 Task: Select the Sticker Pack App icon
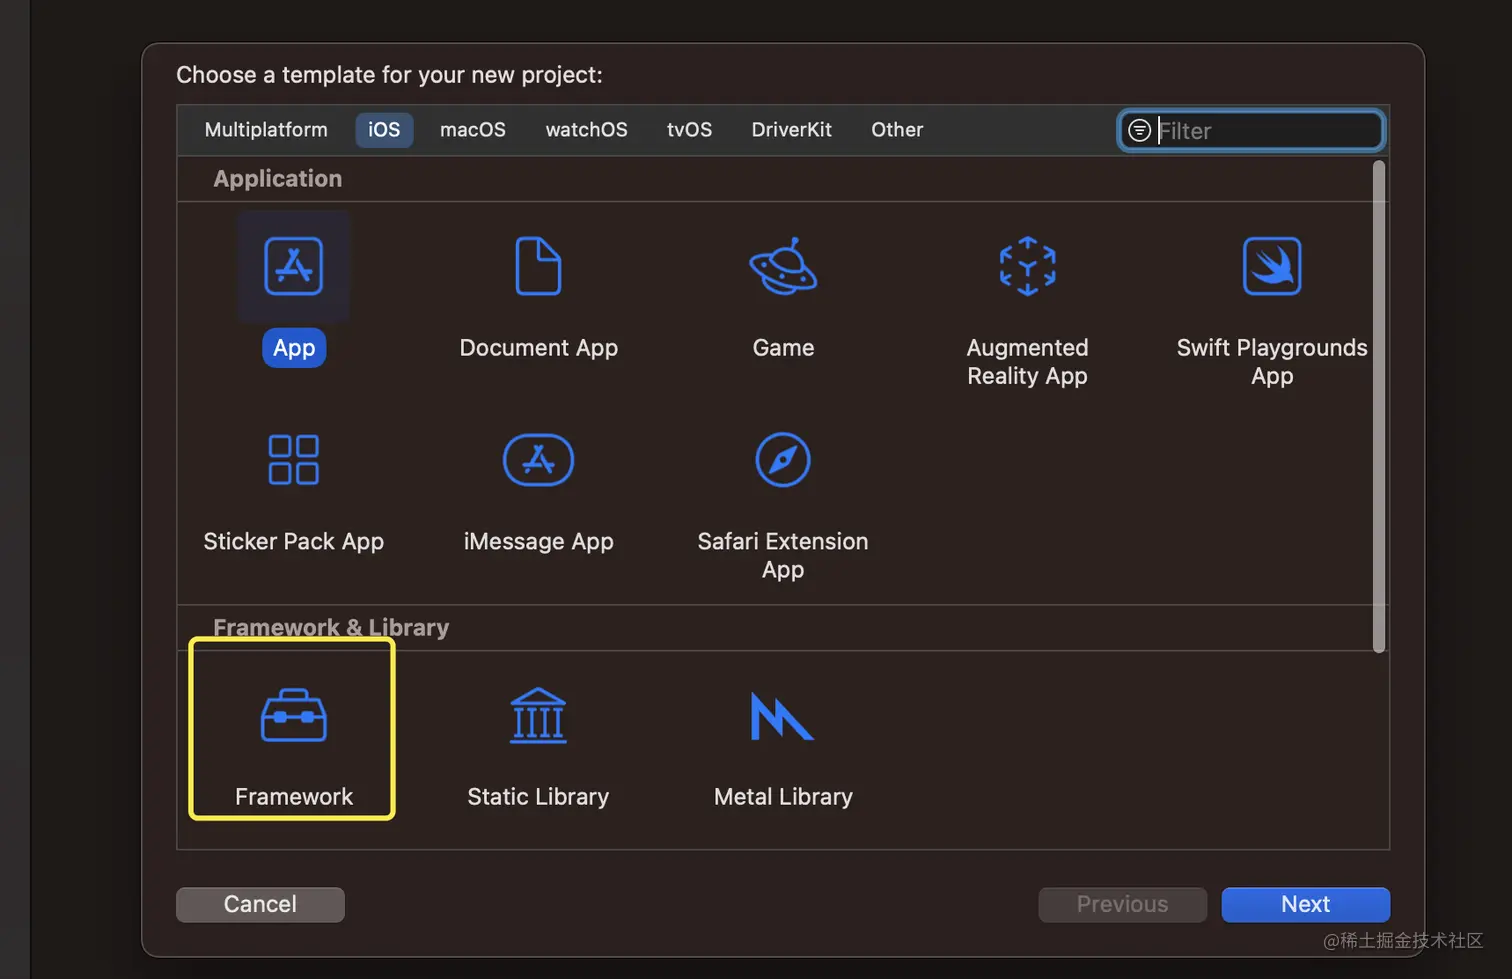(x=293, y=460)
